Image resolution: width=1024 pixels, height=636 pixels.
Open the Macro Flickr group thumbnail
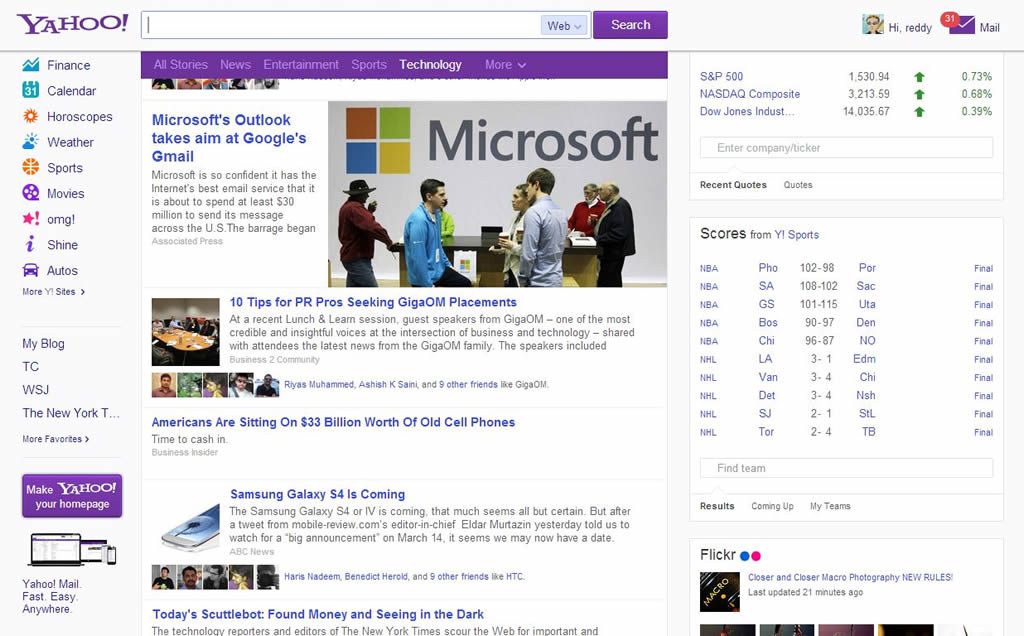720,592
